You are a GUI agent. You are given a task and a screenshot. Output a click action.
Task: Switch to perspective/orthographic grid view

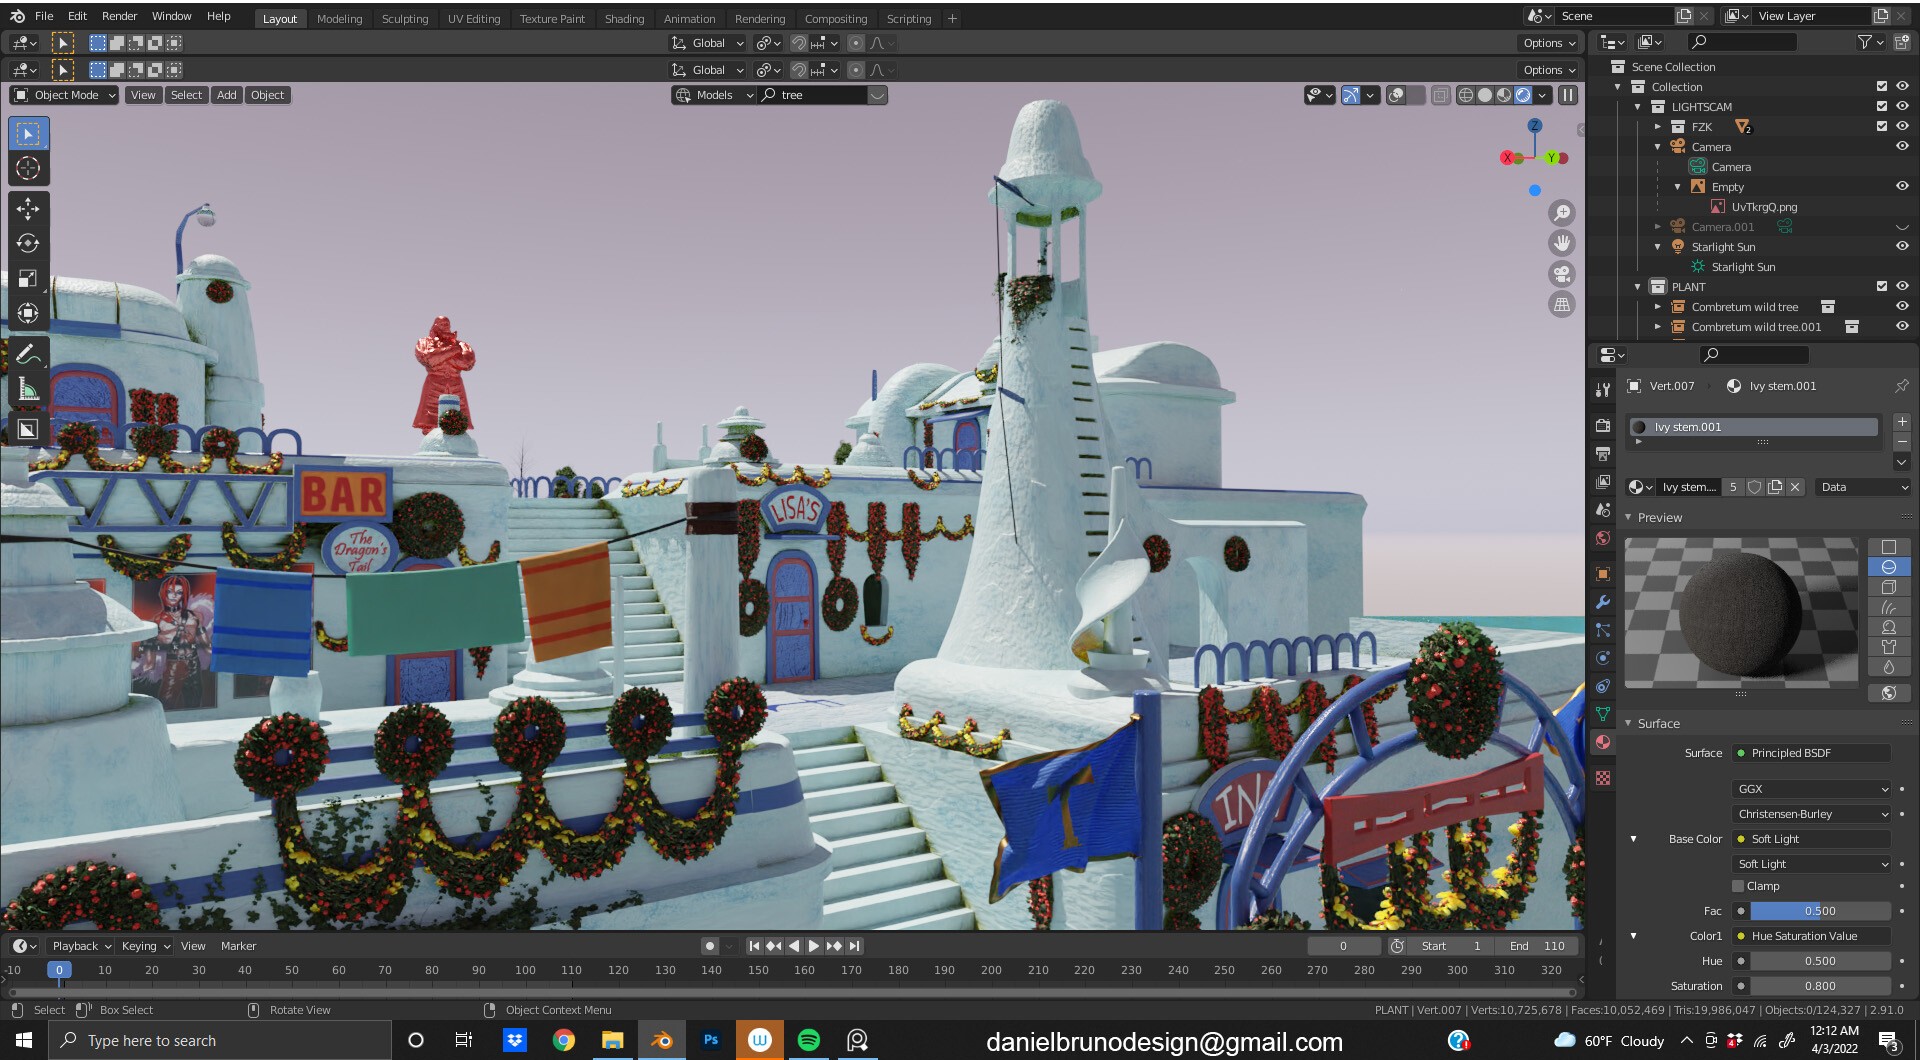coord(1561,305)
